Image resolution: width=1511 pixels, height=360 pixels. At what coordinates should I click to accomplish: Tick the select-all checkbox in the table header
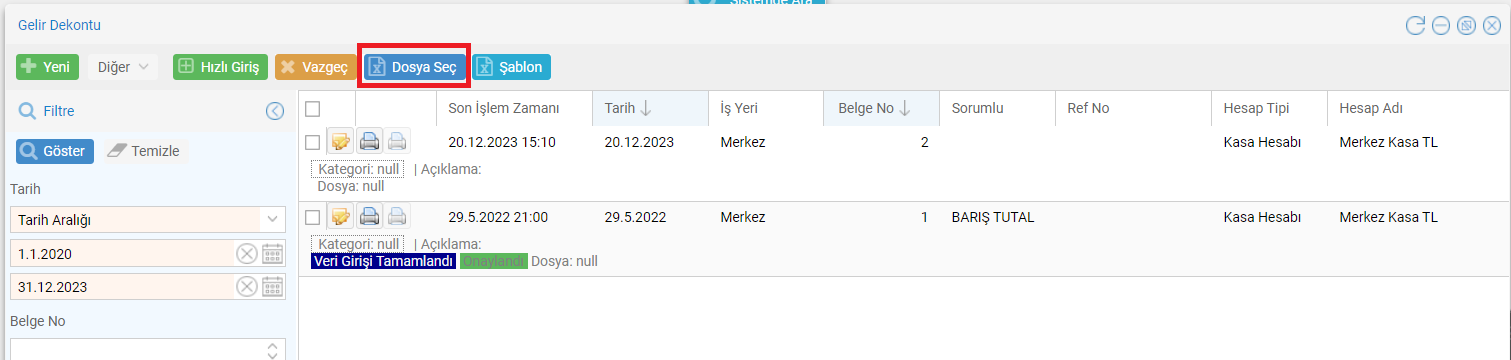point(313,108)
